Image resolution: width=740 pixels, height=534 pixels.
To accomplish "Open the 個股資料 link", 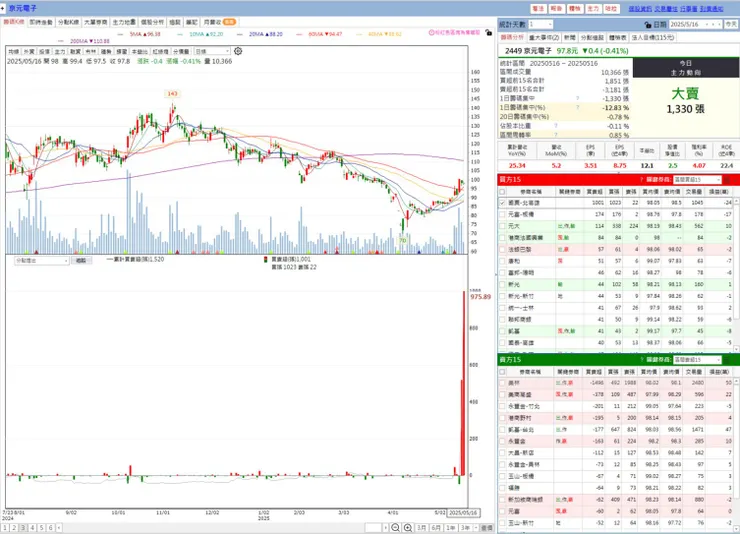I will [640, 9].
